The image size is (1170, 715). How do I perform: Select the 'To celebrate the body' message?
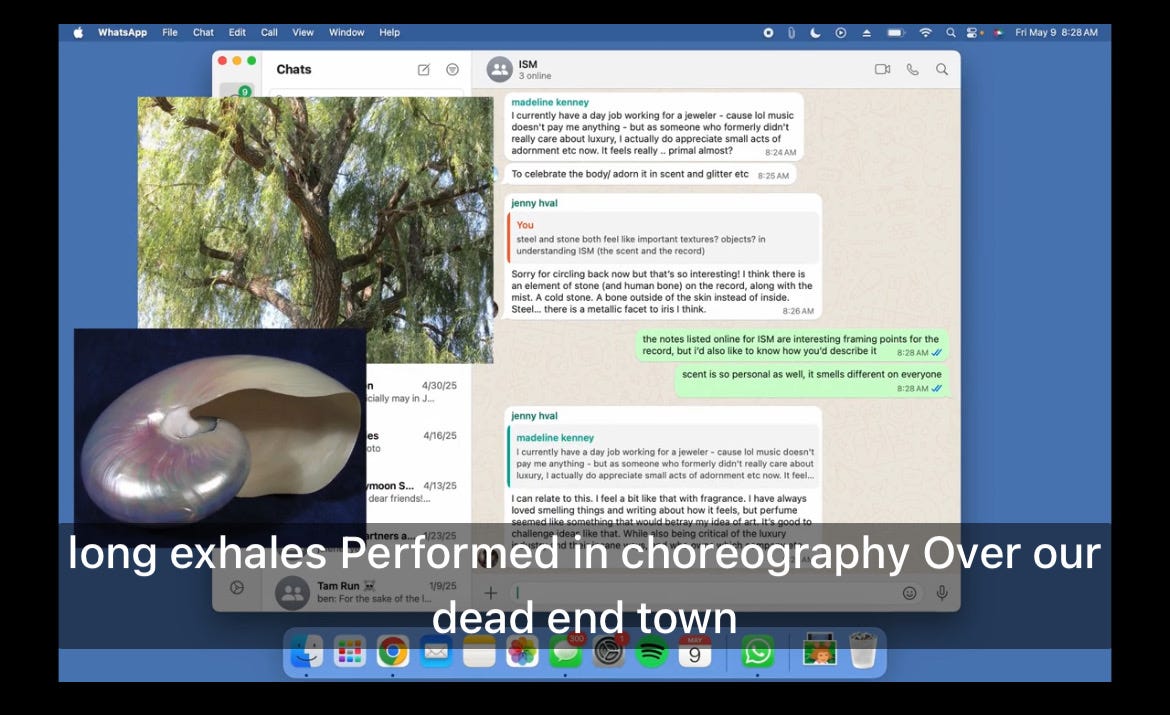coord(649,174)
